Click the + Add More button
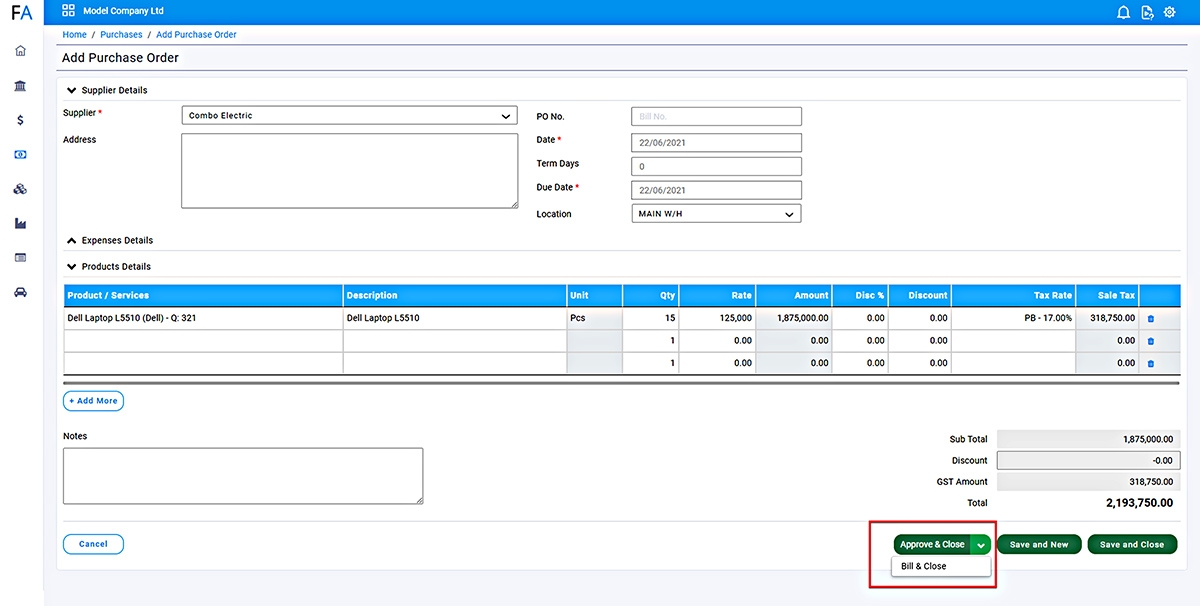1200x606 pixels. pos(93,401)
